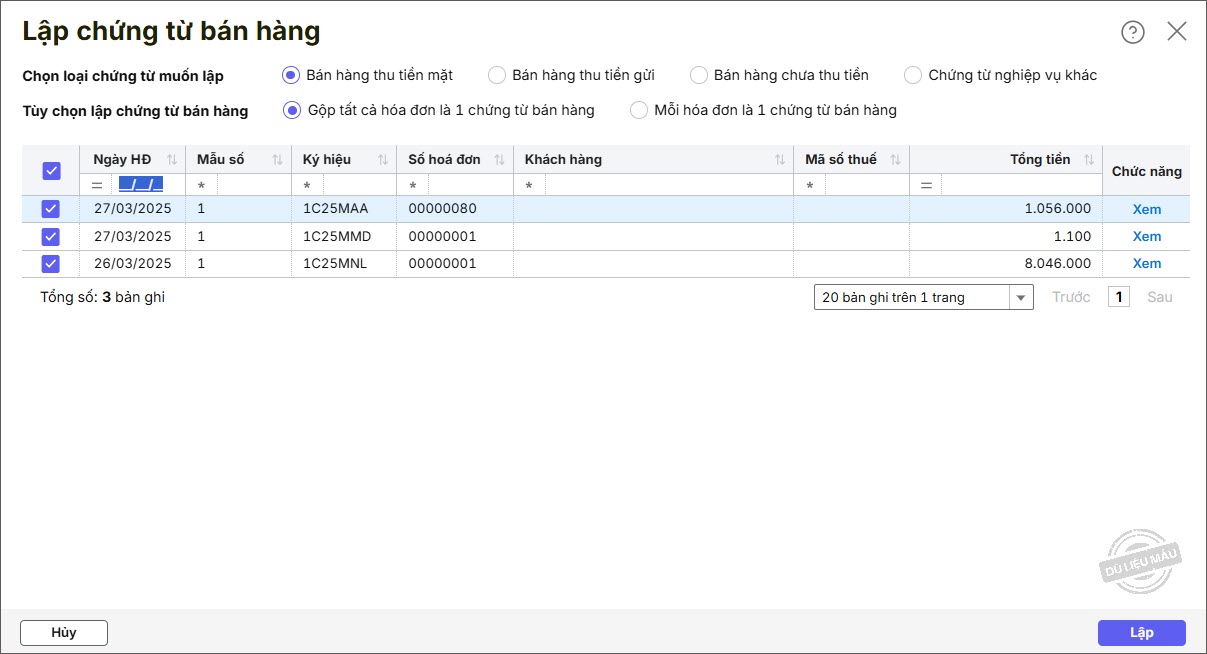The width and height of the screenshot is (1207, 654).
Task: Sort by Số hoá đơn column icon
Action: click(x=499, y=160)
